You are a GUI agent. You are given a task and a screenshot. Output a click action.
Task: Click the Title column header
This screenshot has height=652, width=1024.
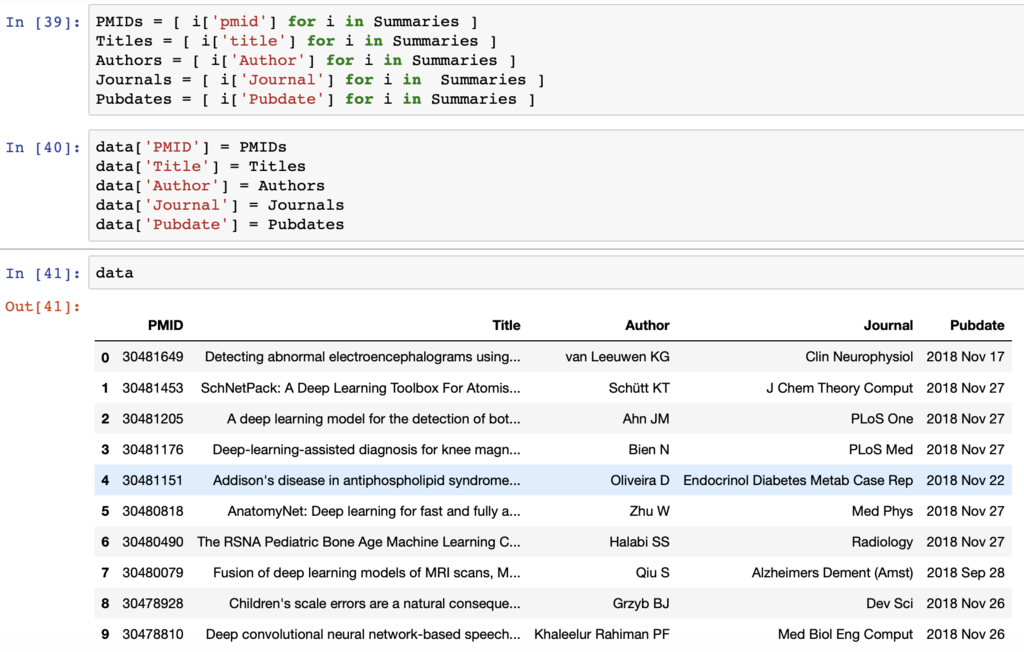pyautogui.click(x=506, y=325)
